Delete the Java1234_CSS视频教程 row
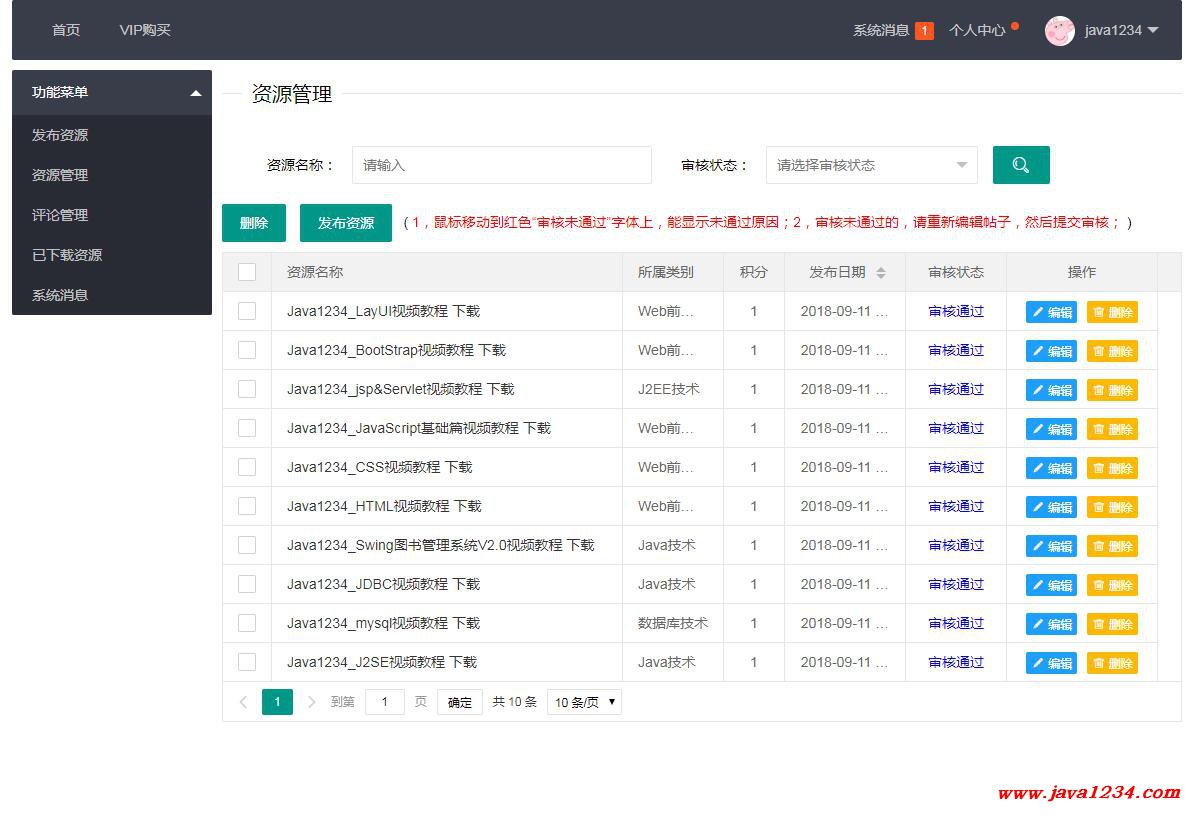 (1112, 468)
